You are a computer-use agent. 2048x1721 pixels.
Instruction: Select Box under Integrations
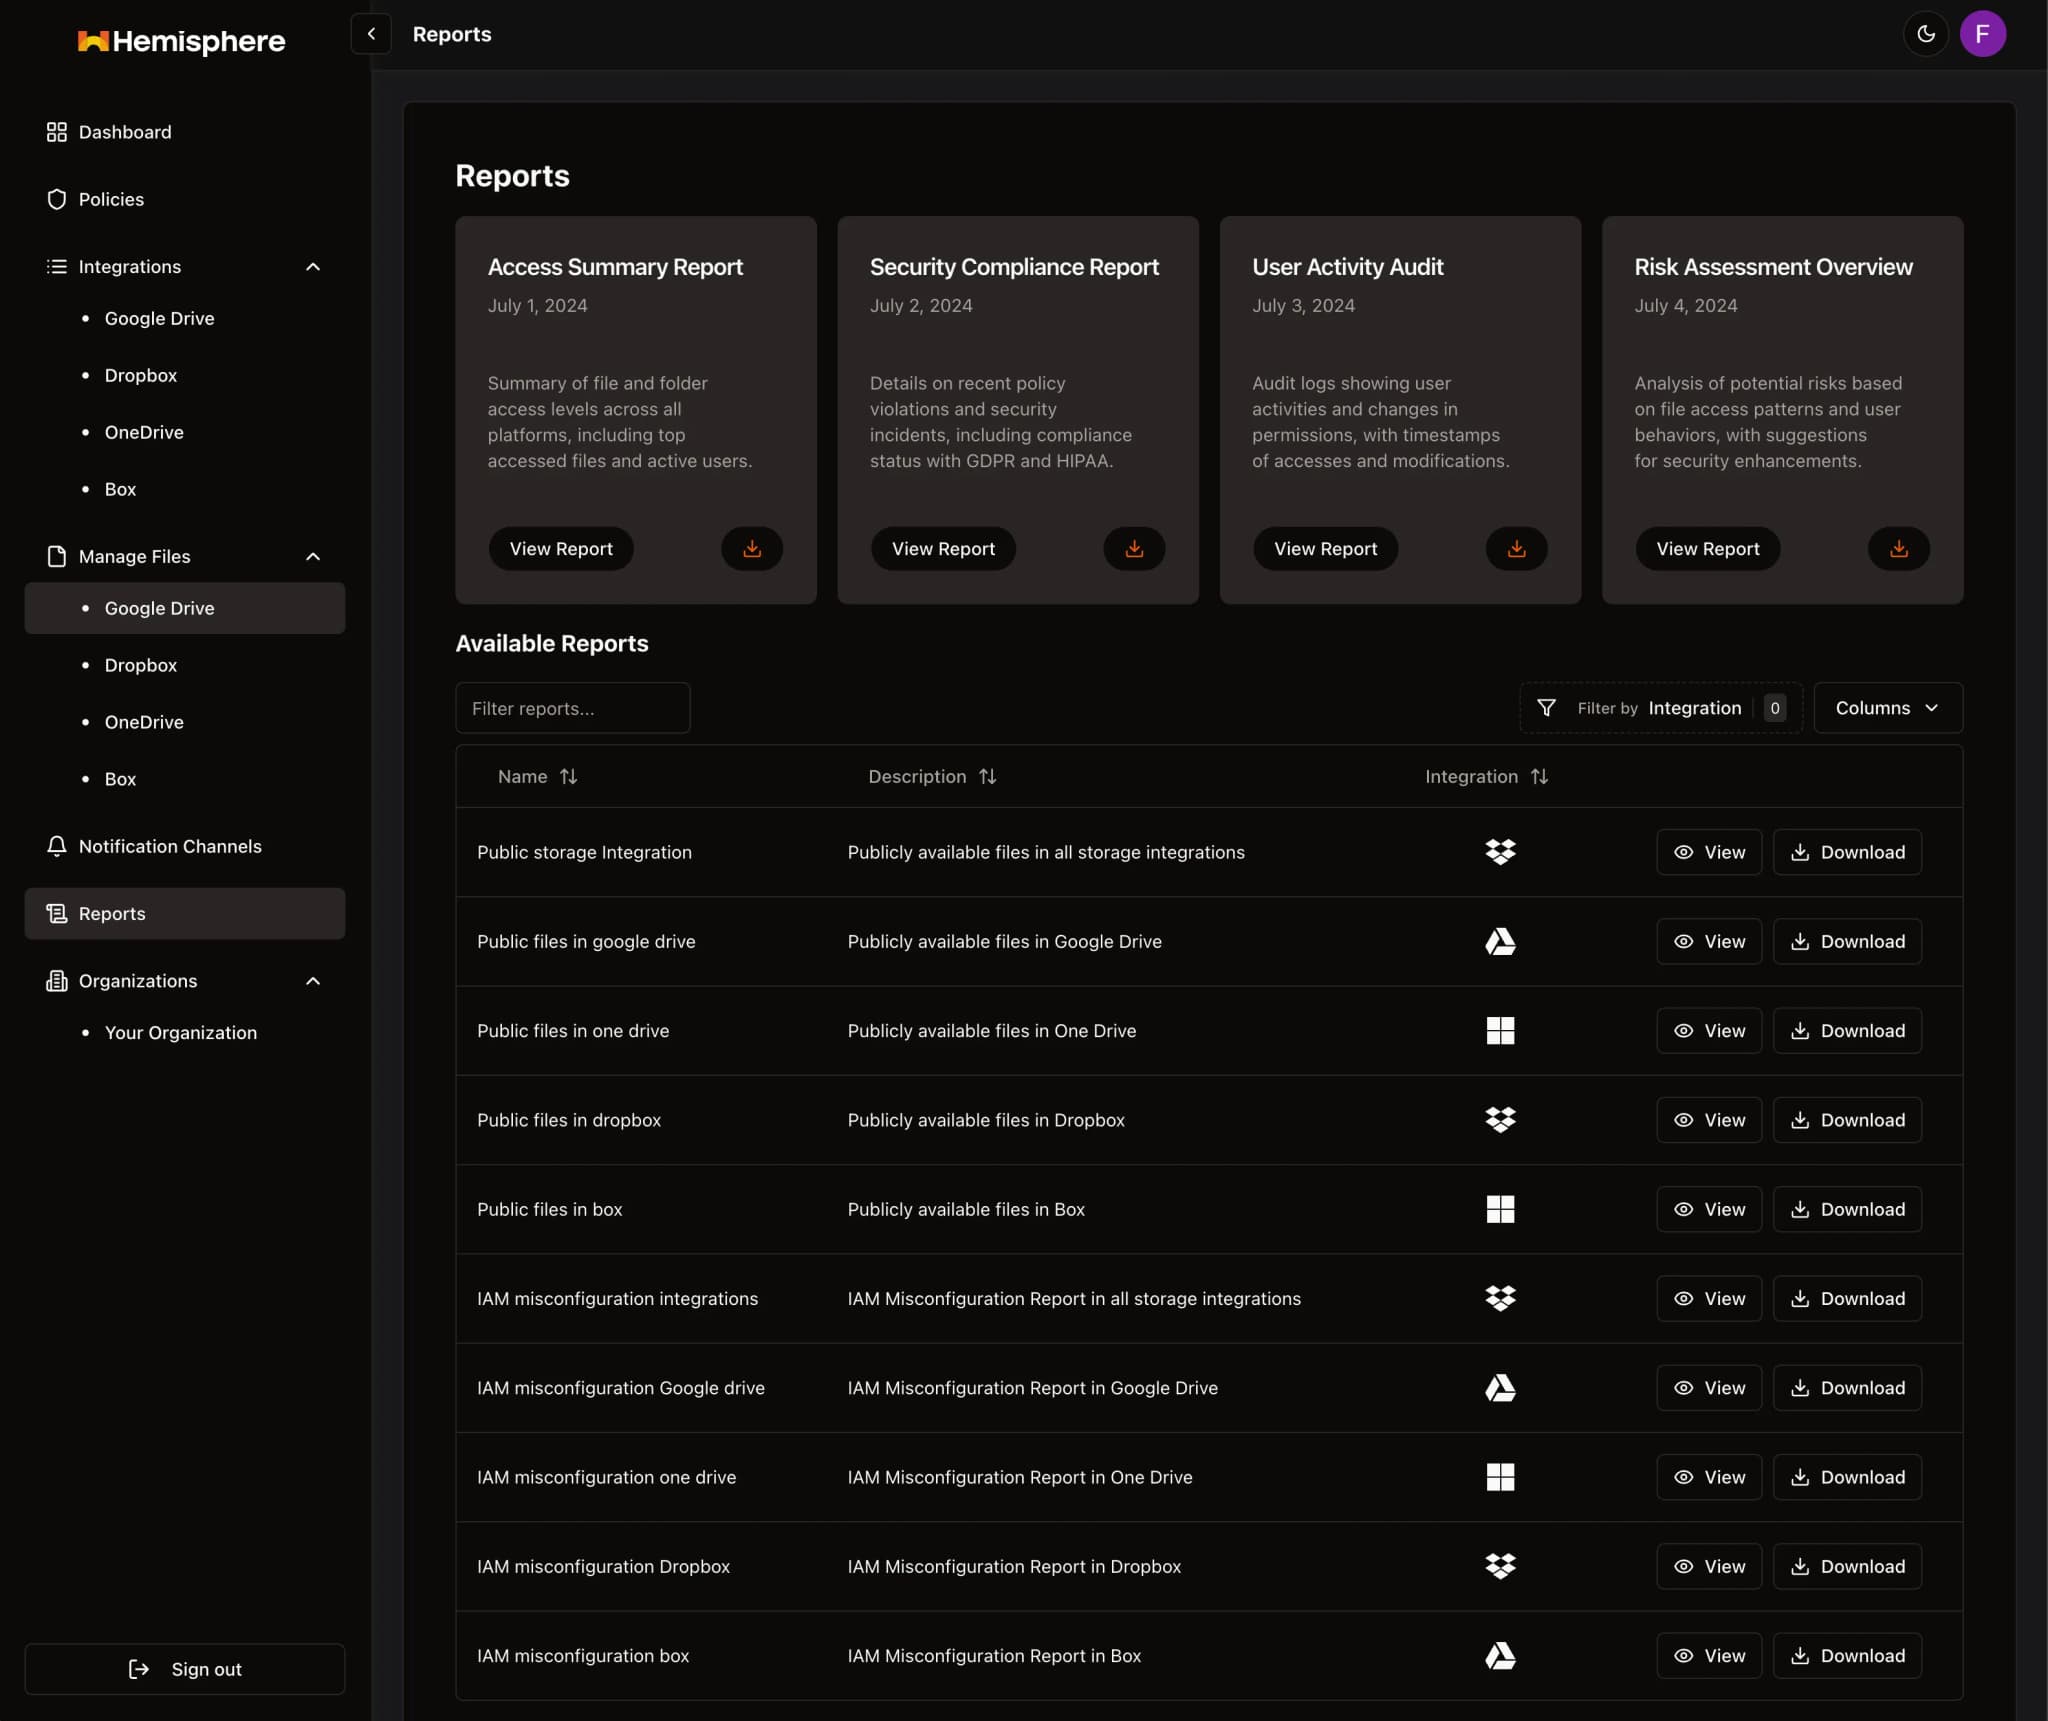[x=185, y=489]
